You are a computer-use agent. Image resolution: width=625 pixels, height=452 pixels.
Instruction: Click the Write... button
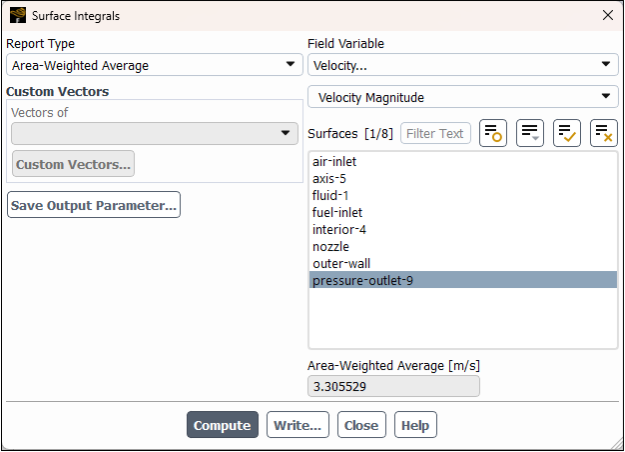[x=298, y=425]
